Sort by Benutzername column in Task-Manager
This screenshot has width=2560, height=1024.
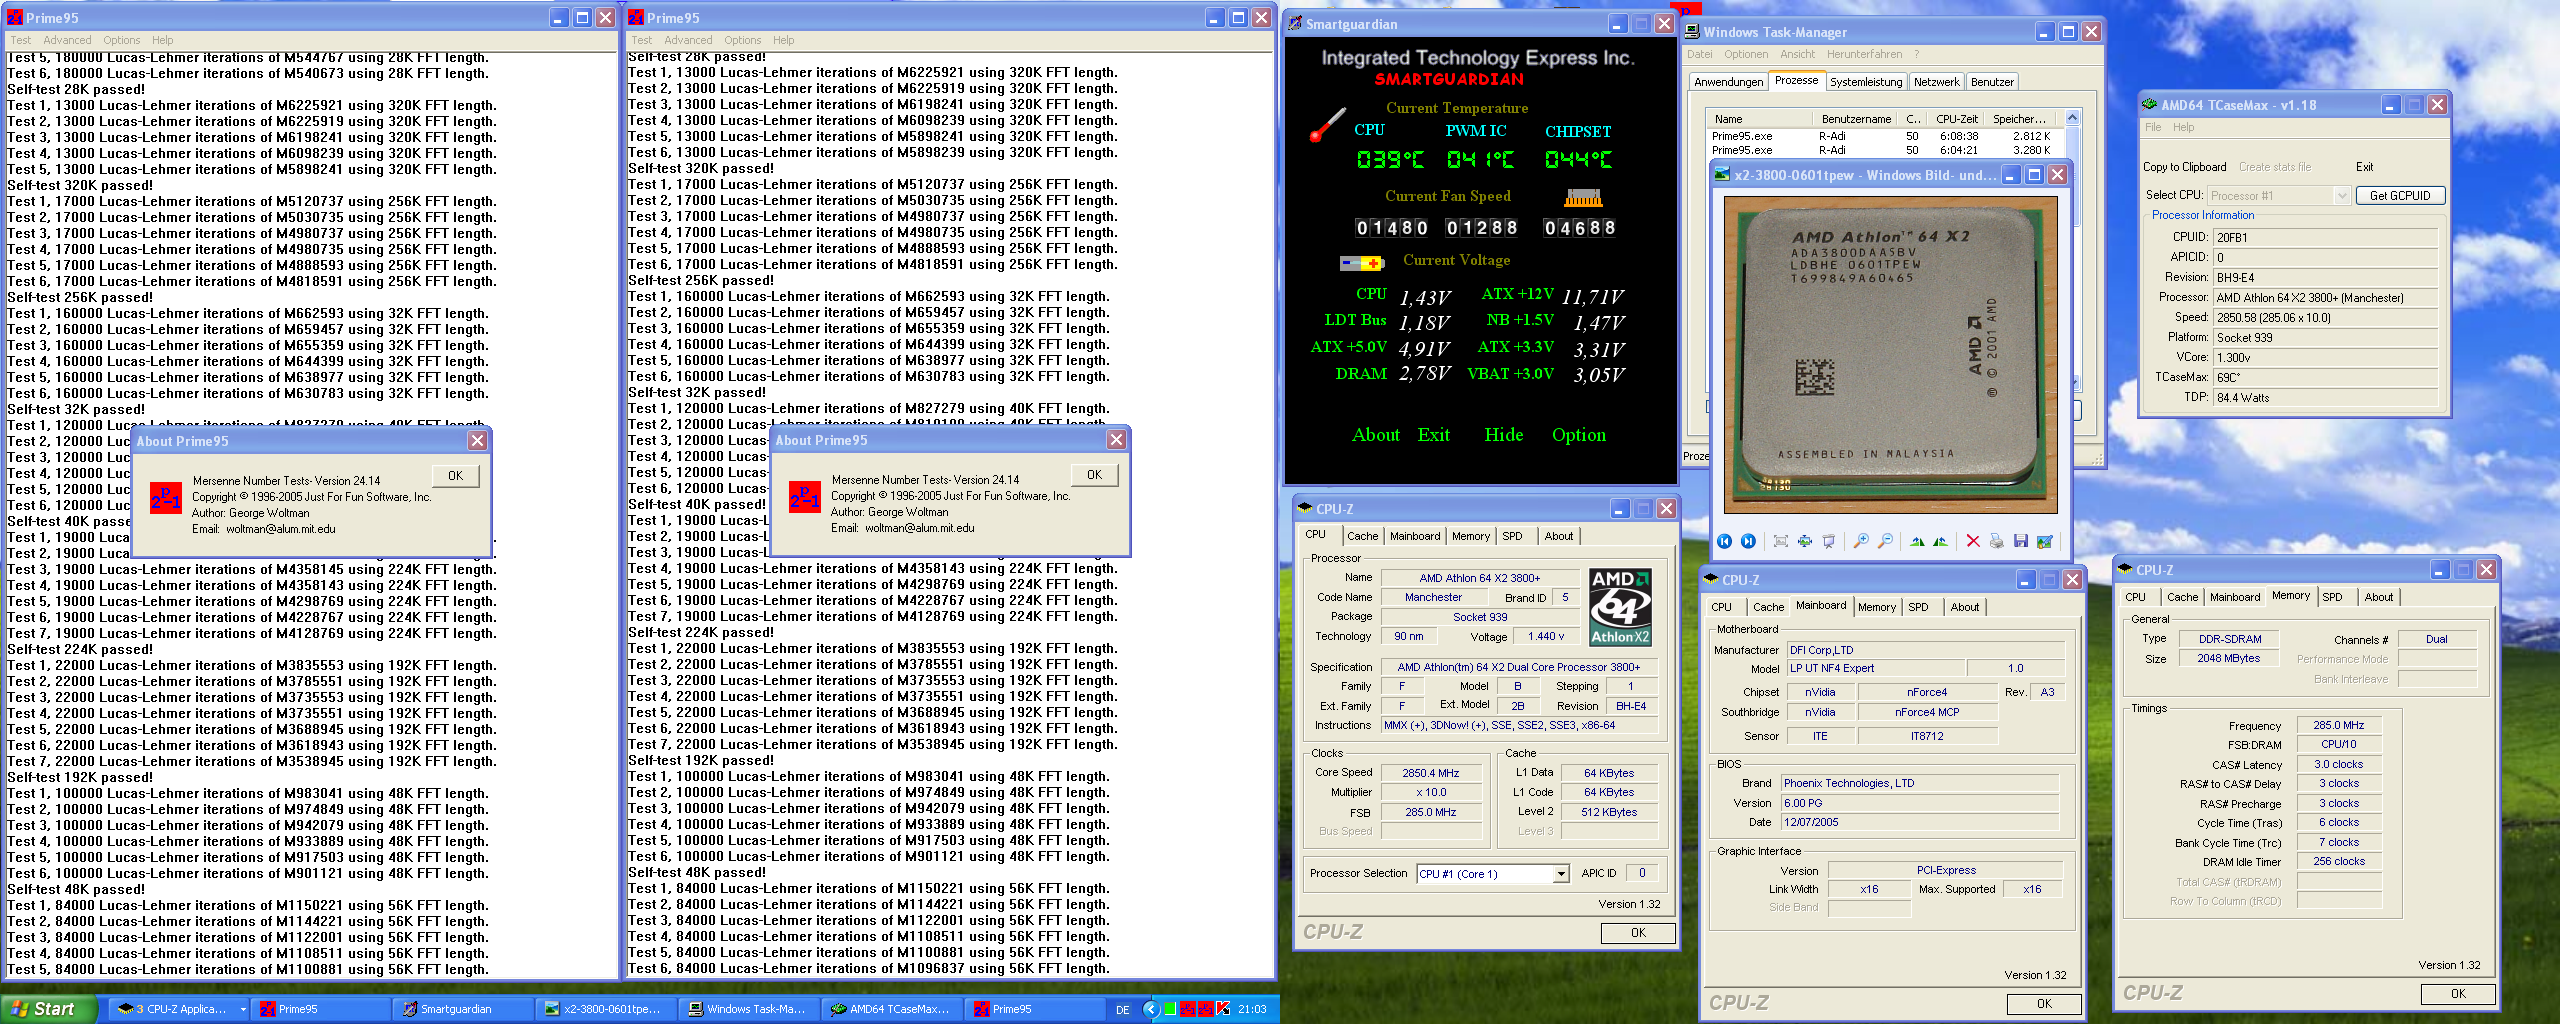[x=1856, y=119]
